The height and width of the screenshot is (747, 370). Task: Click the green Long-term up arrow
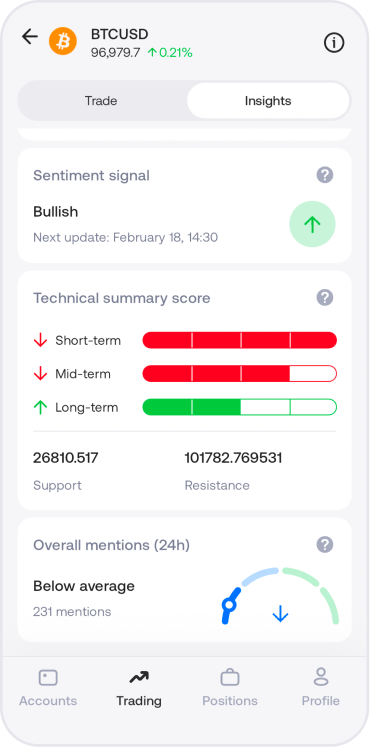point(40,407)
